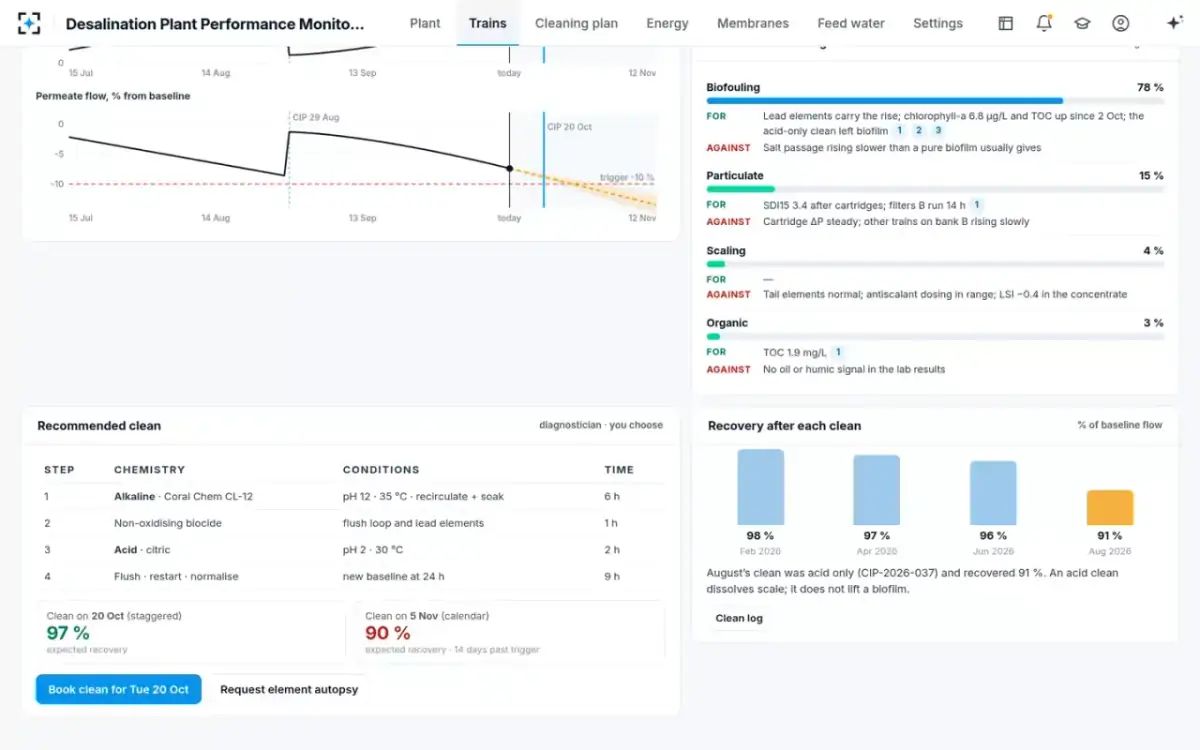This screenshot has height=750, width=1200.
Task: Open the Feed water tab
Action: tap(851, 23)
